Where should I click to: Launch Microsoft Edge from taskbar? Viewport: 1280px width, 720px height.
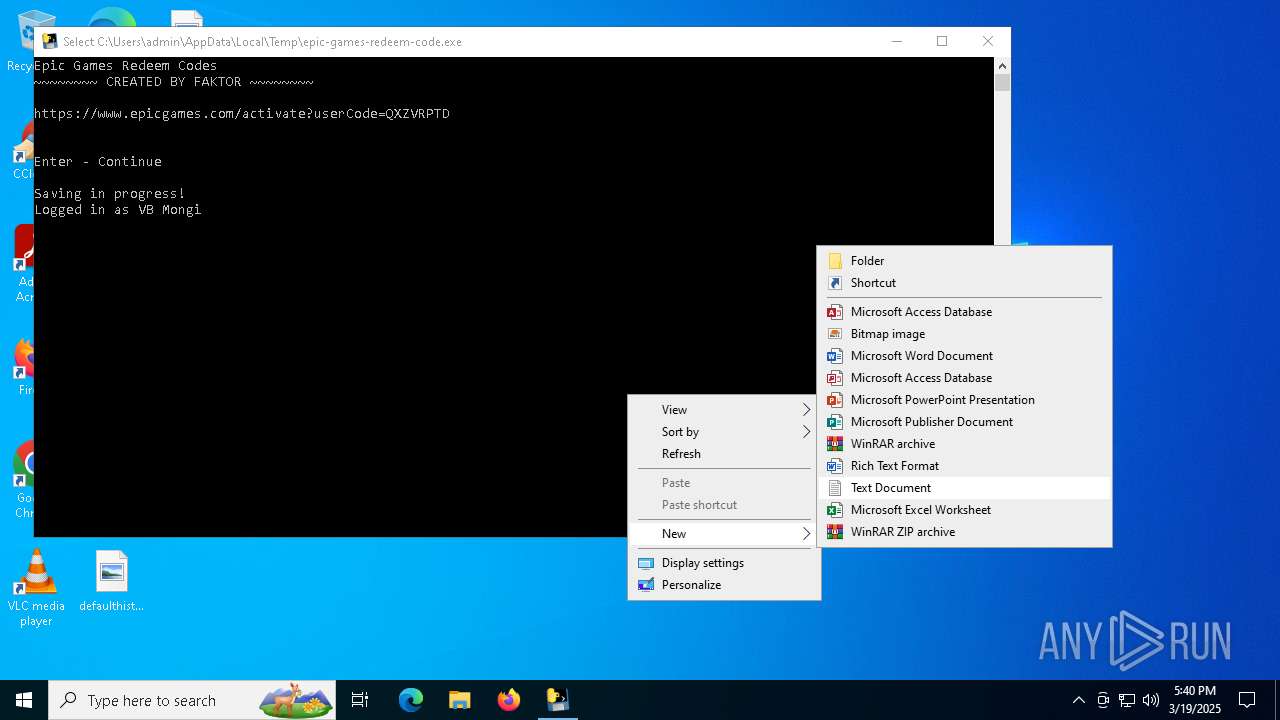point(411,700)
